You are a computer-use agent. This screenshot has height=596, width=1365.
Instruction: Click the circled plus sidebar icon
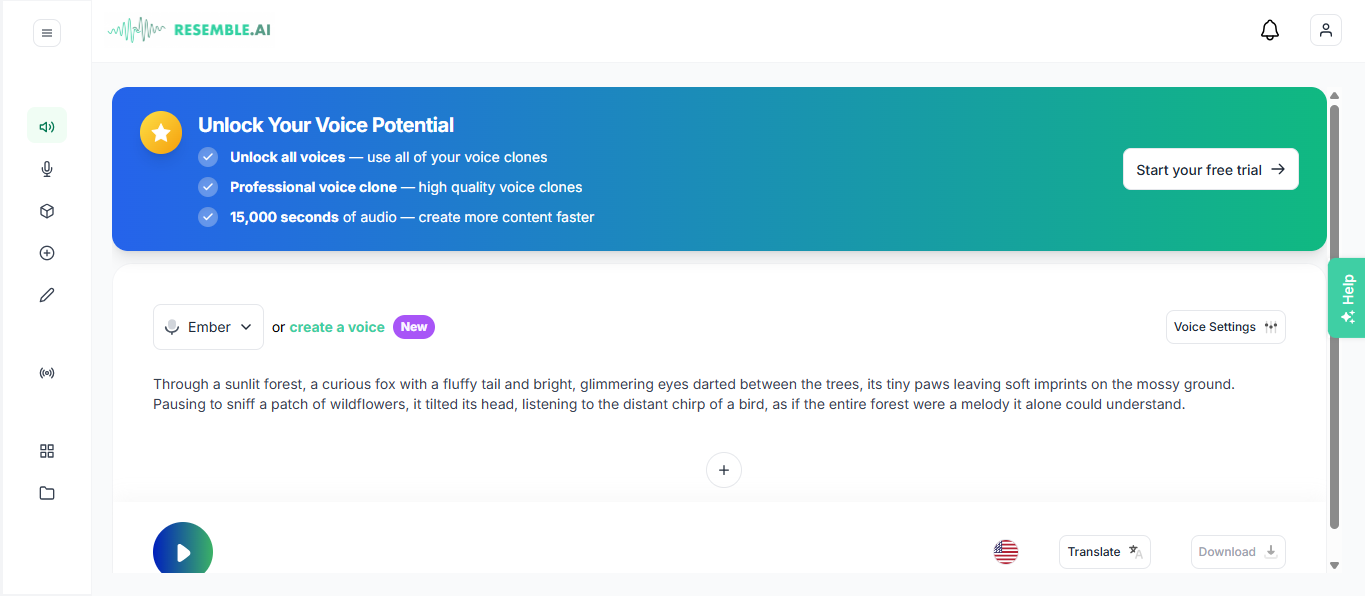47,253
